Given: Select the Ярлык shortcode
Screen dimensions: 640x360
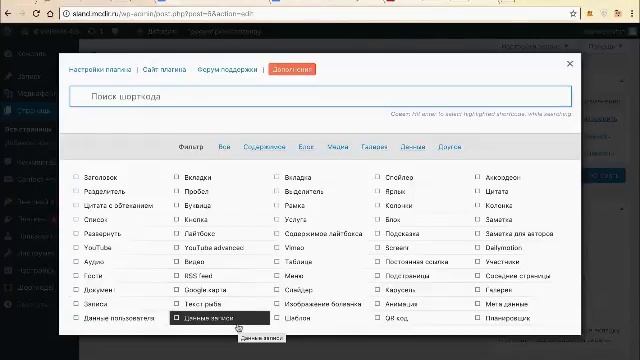Looking at the screenshot, I should (395, 191).
